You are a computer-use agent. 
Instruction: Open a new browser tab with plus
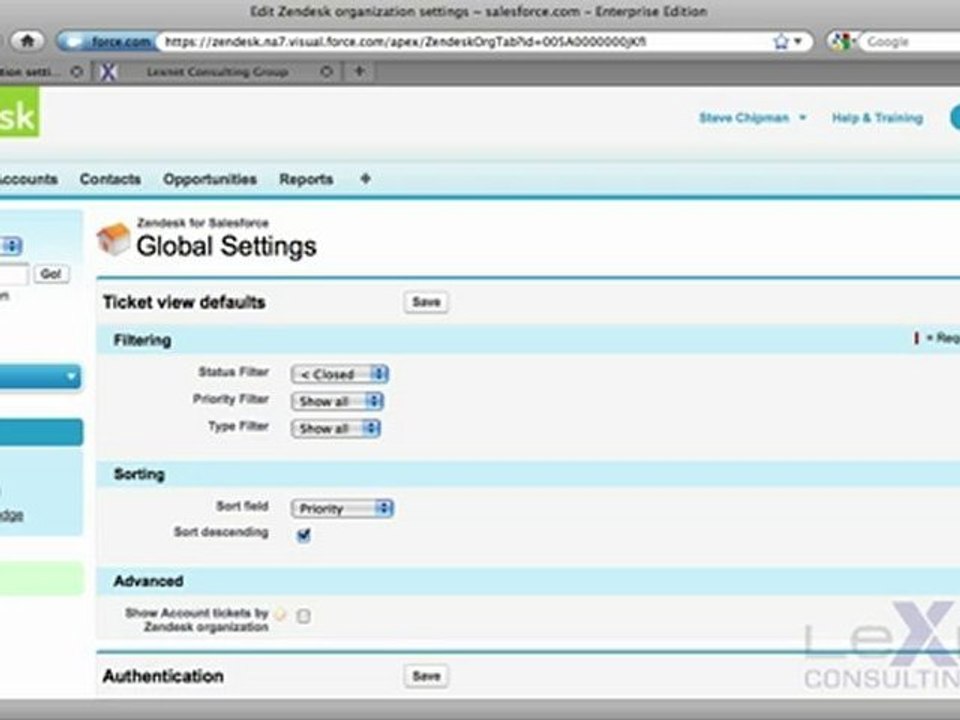pos(360,72)
